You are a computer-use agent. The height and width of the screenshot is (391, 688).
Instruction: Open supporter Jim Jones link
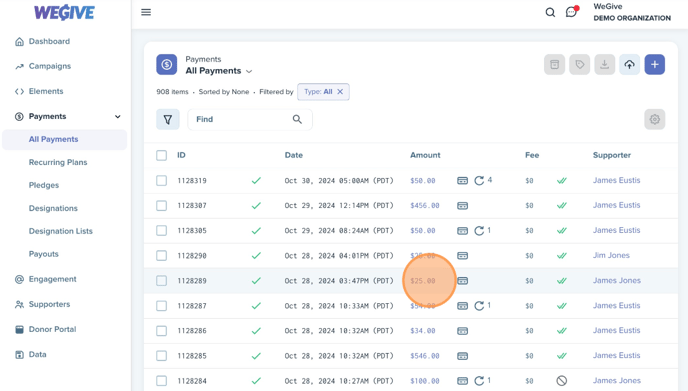click(611, 255)
